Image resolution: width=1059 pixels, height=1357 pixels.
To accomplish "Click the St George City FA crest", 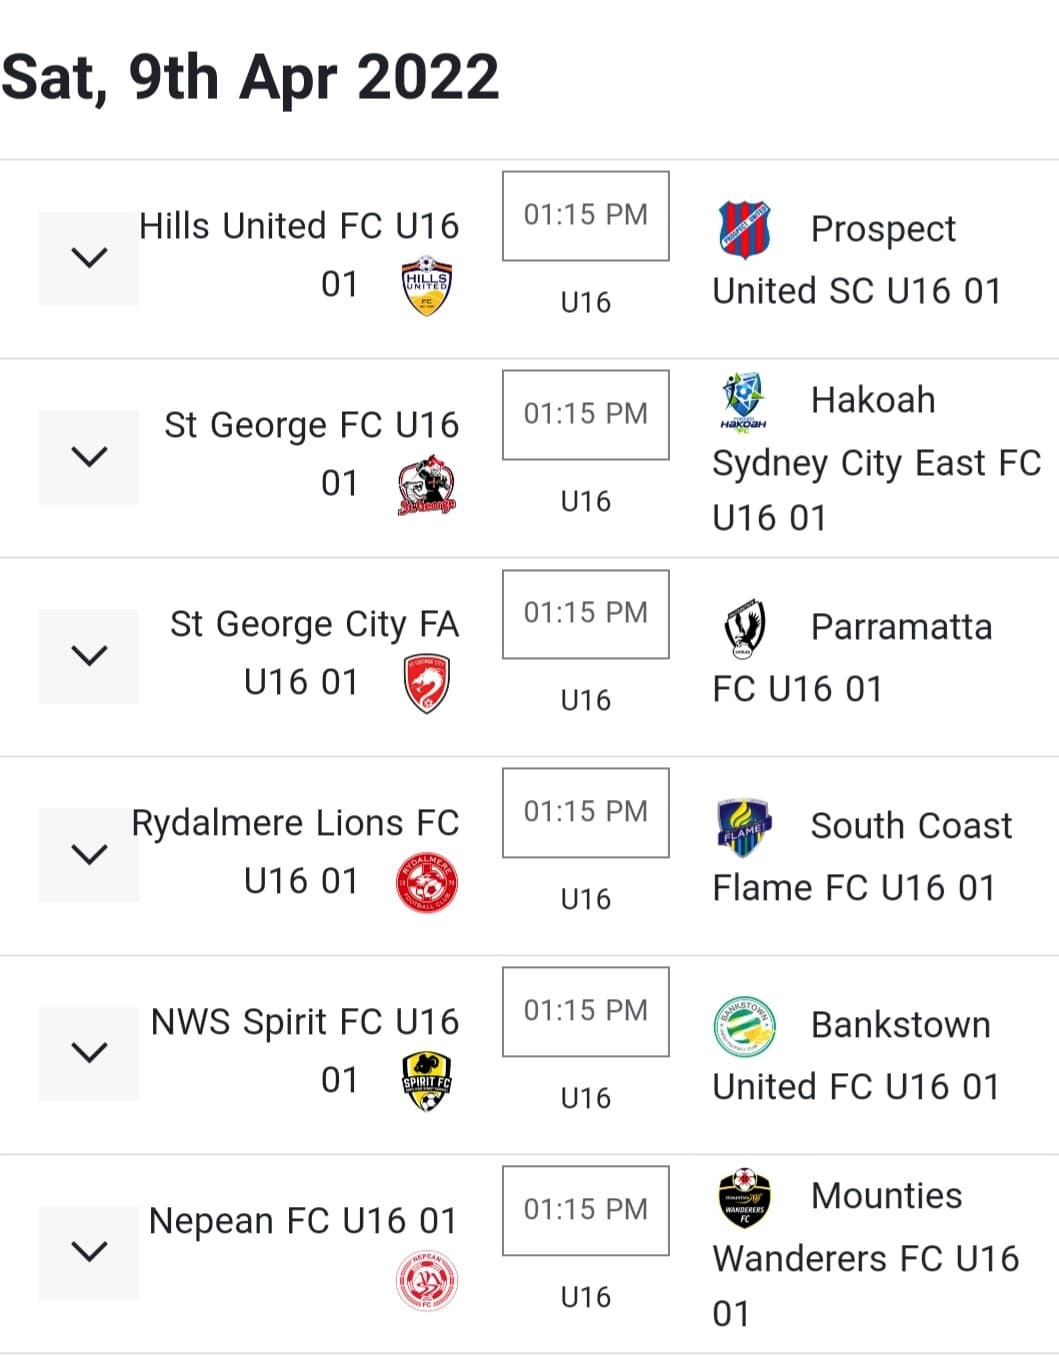I will (x=427, y=682).
